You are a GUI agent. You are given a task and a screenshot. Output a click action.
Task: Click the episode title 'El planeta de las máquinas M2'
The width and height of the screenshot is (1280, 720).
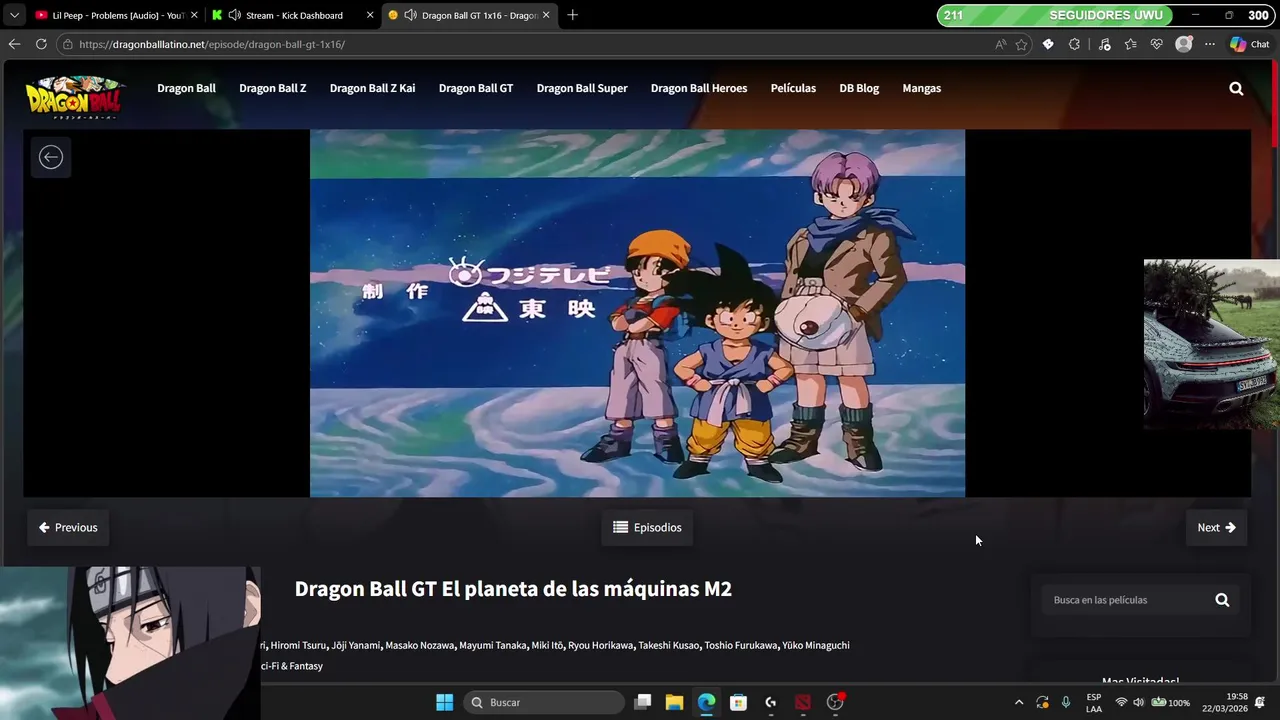(586, 589)
